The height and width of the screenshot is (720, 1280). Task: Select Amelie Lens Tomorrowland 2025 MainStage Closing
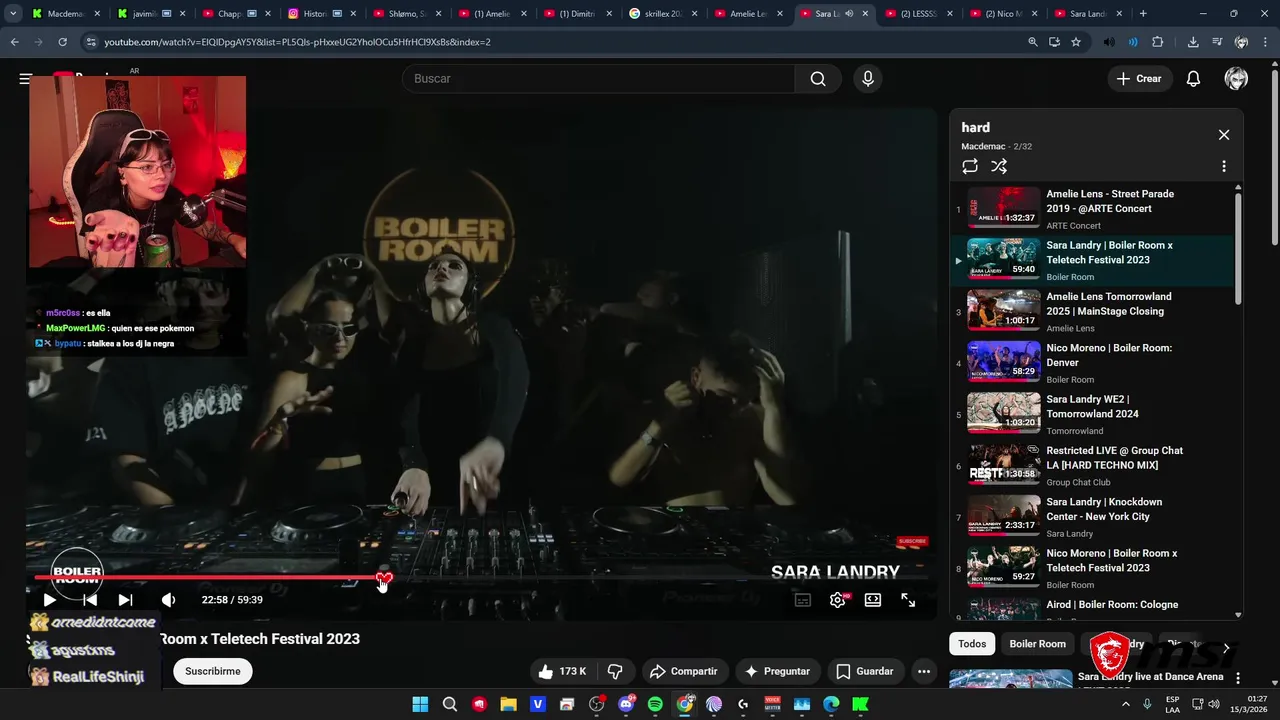(x=1092, y=312)
